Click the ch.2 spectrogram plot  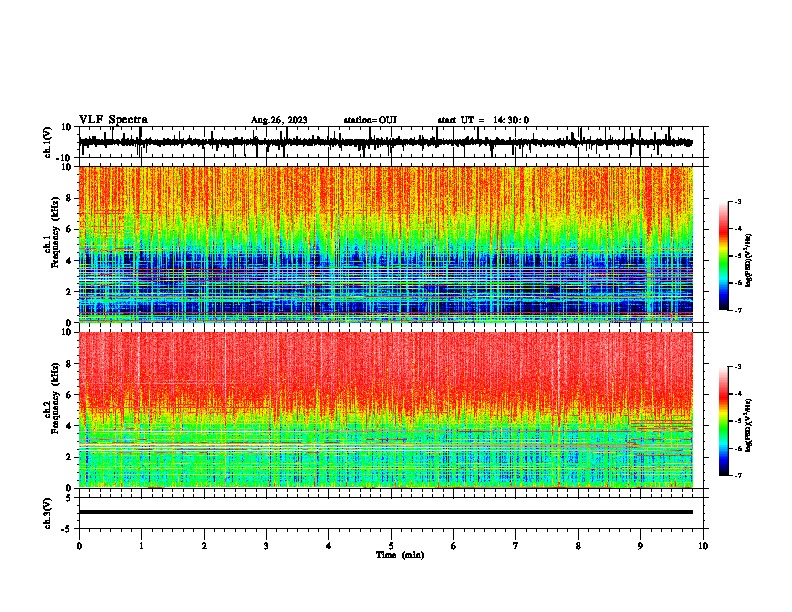click(386, 410)
